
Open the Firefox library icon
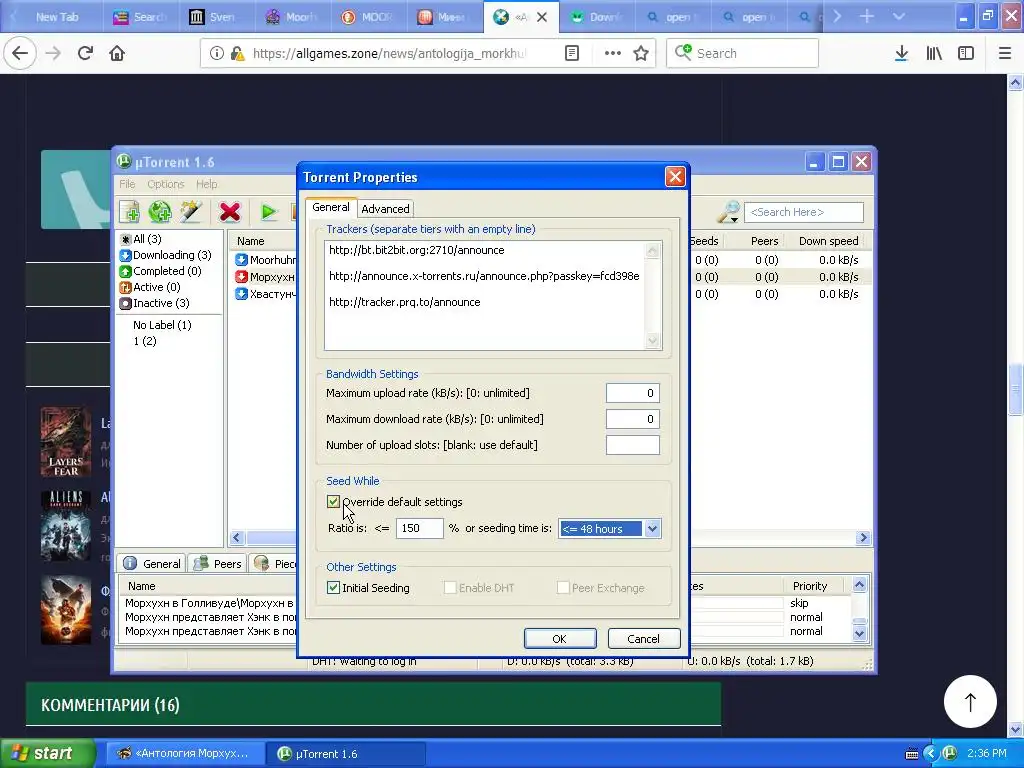coord(934,54)
